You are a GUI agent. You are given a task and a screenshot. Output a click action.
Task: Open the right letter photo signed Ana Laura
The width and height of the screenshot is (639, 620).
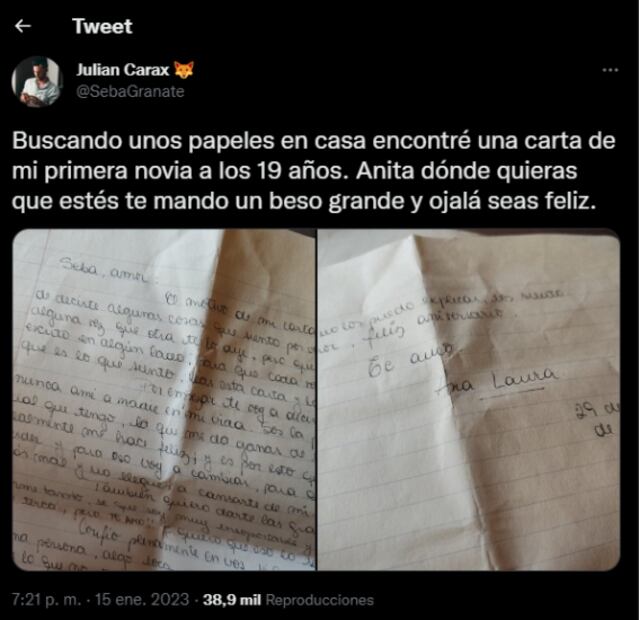469,399
